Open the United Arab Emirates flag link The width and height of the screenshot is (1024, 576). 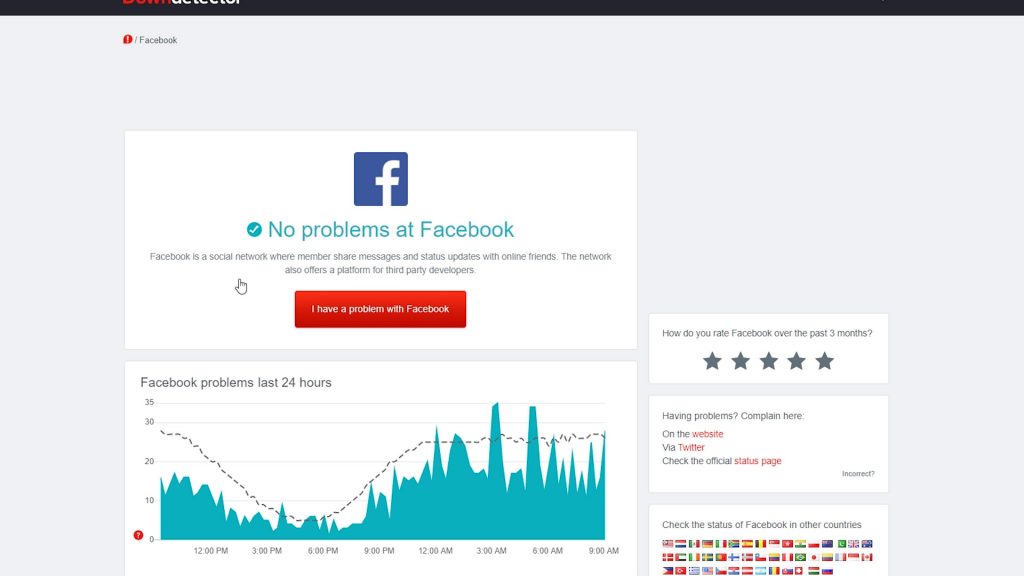pyautogui.click(x=680, y=557)
